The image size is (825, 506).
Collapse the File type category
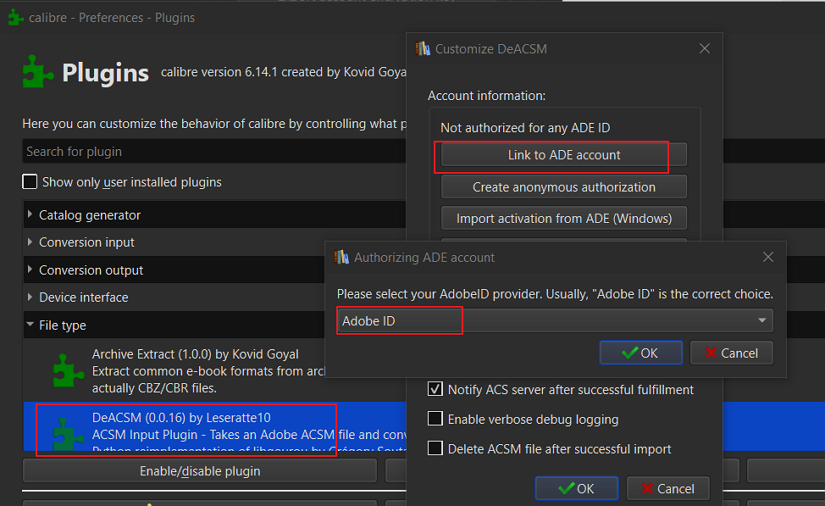point(30,325)
